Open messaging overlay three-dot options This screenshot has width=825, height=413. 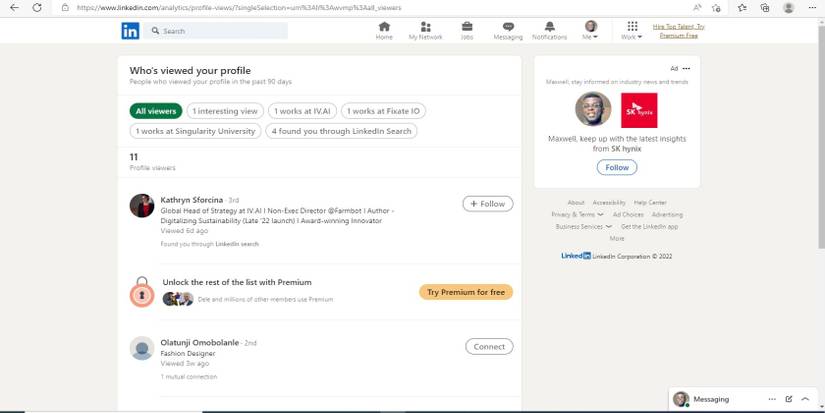(x=772, y=399)
